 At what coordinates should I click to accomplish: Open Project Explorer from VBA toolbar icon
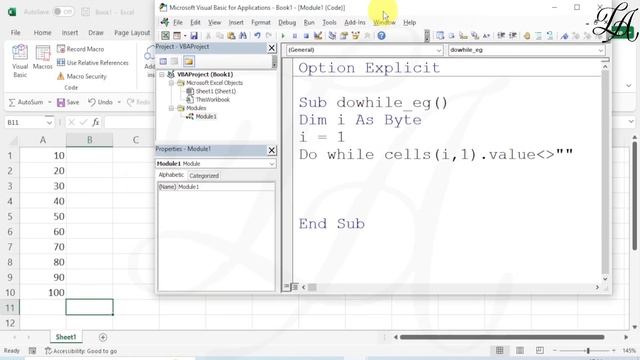point(332,36)
